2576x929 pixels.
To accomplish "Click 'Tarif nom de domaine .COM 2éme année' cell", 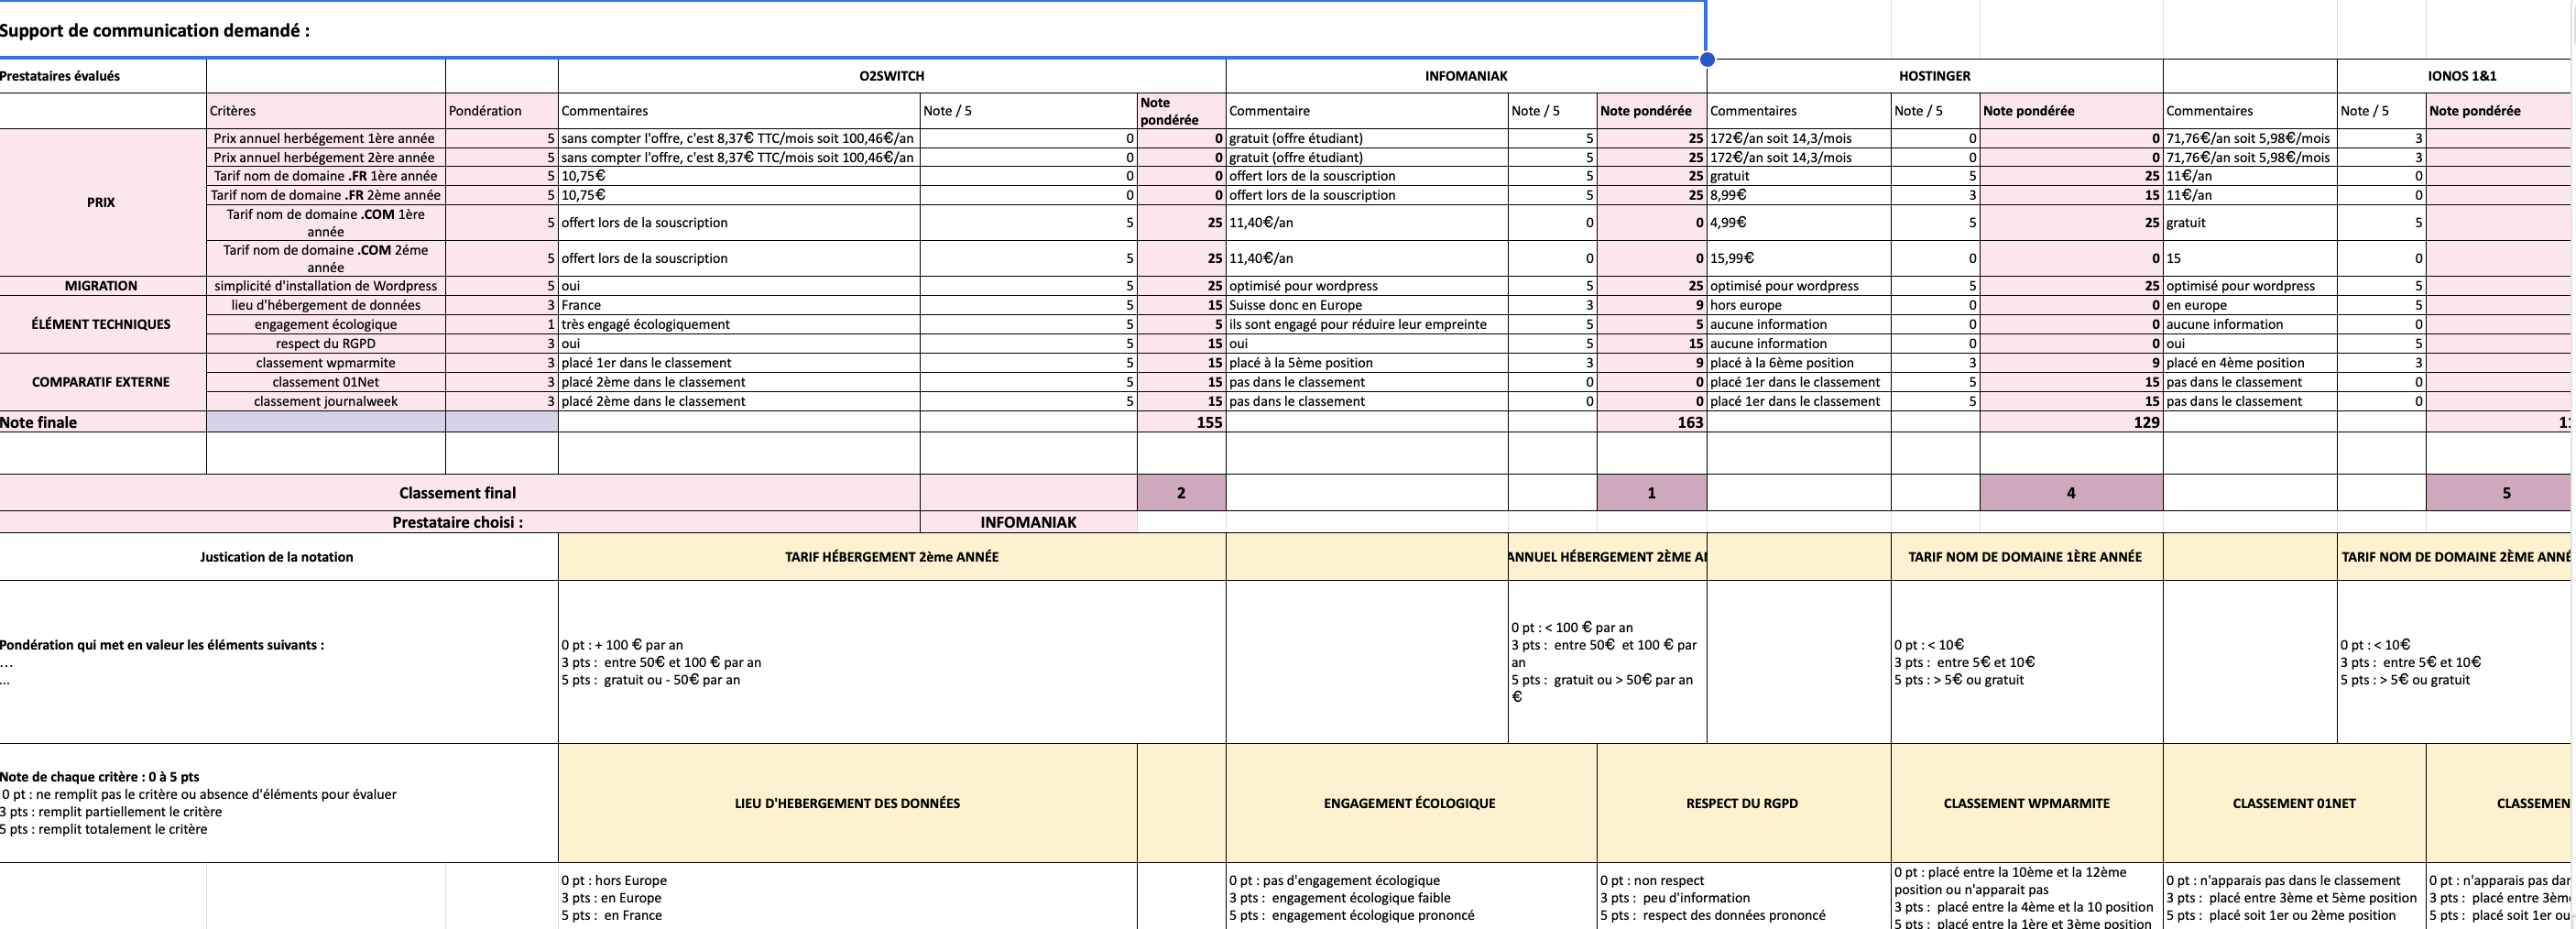I will tap(326, 258).
